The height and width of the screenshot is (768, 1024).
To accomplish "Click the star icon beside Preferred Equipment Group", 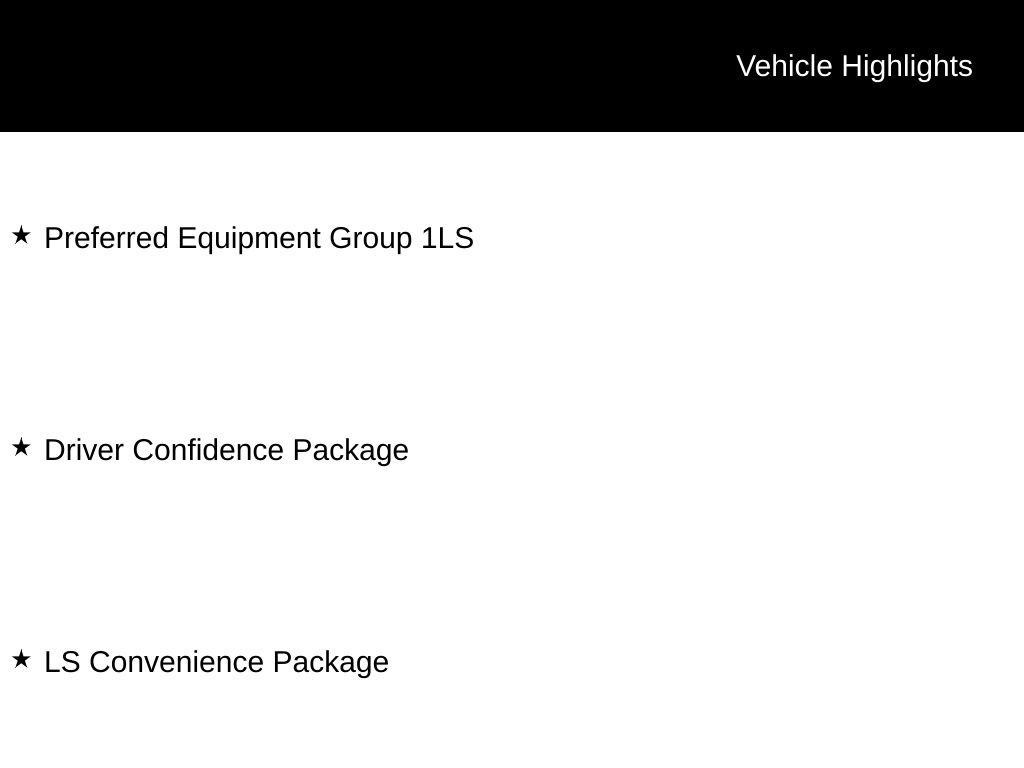I will 21,236.
